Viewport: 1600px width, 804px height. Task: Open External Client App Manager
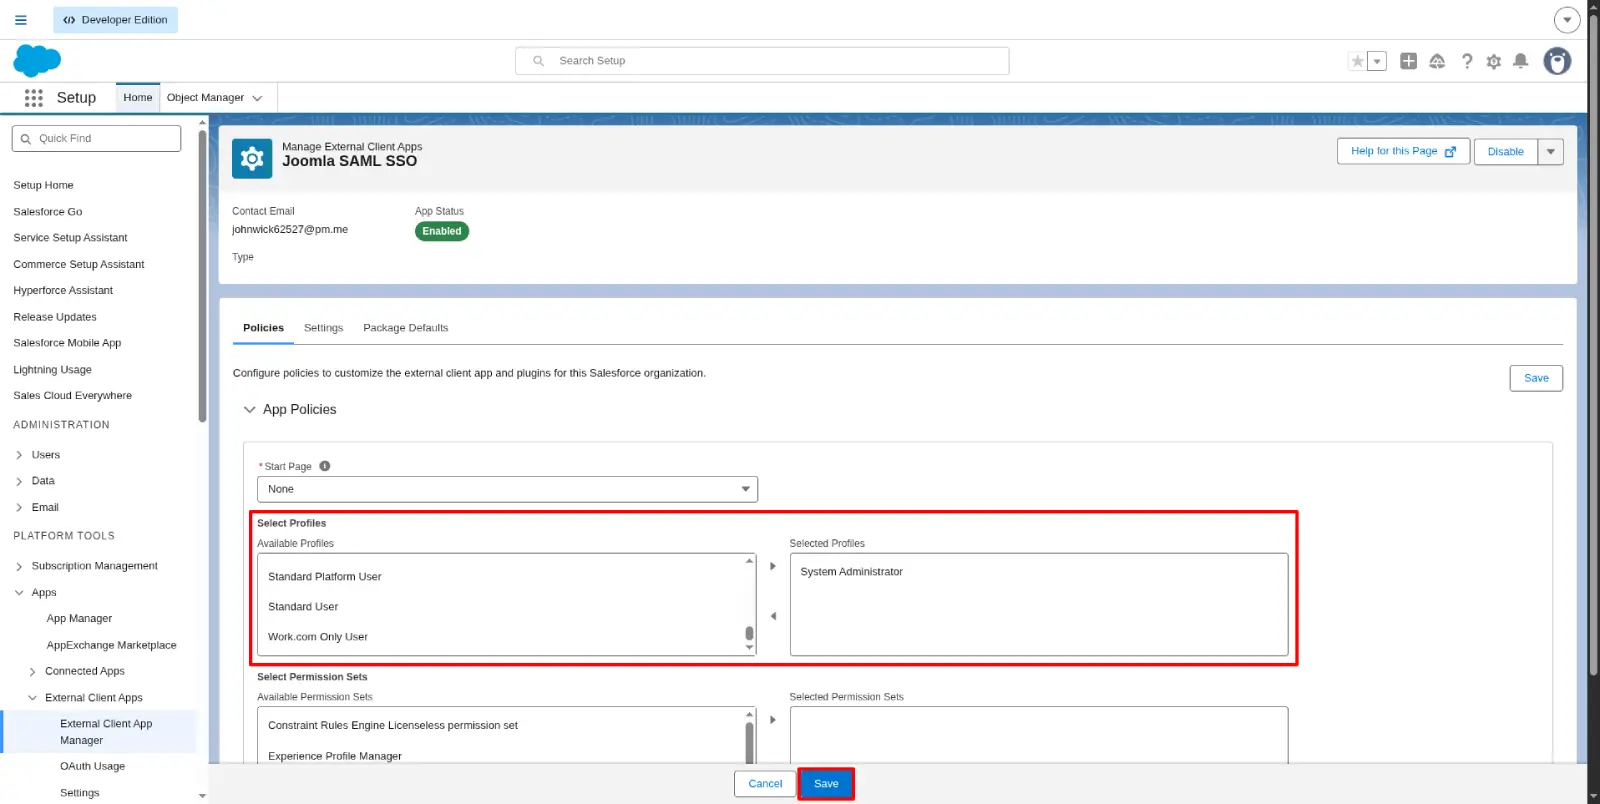[x=106, y=732]
